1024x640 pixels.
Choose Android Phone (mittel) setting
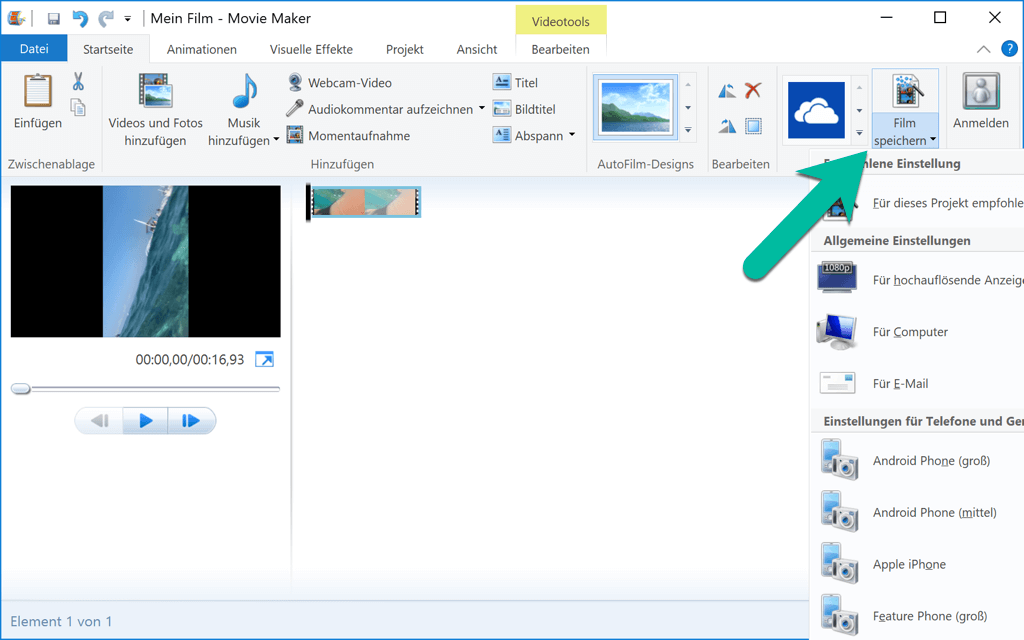(918, 512)
